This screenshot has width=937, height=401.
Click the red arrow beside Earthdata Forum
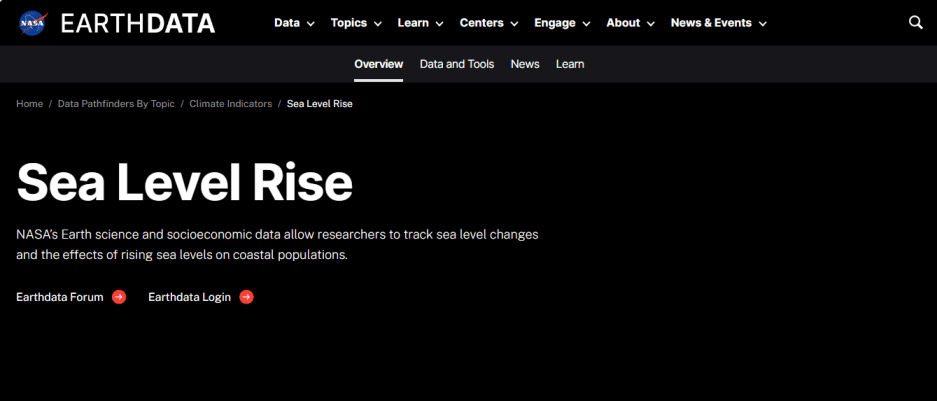[x=119, y=297]
